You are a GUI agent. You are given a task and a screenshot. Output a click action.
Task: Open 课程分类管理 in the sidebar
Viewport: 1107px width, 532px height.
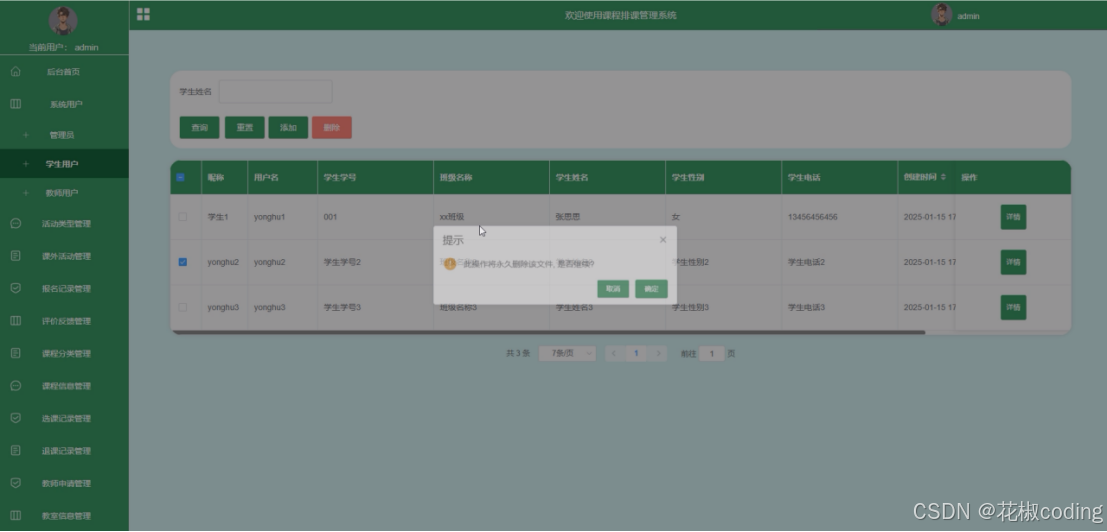pos(64,353)
